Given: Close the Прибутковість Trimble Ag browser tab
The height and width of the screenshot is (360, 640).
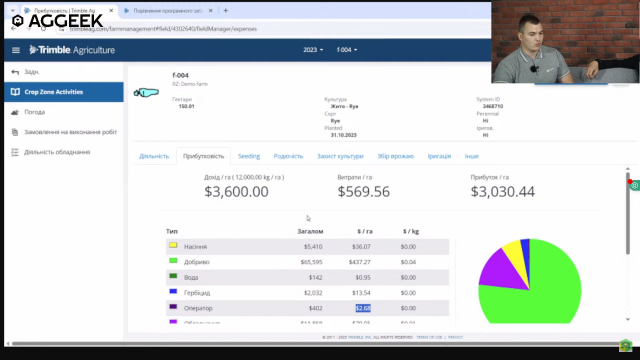Looking at the screenshot, I should (111, 11).
